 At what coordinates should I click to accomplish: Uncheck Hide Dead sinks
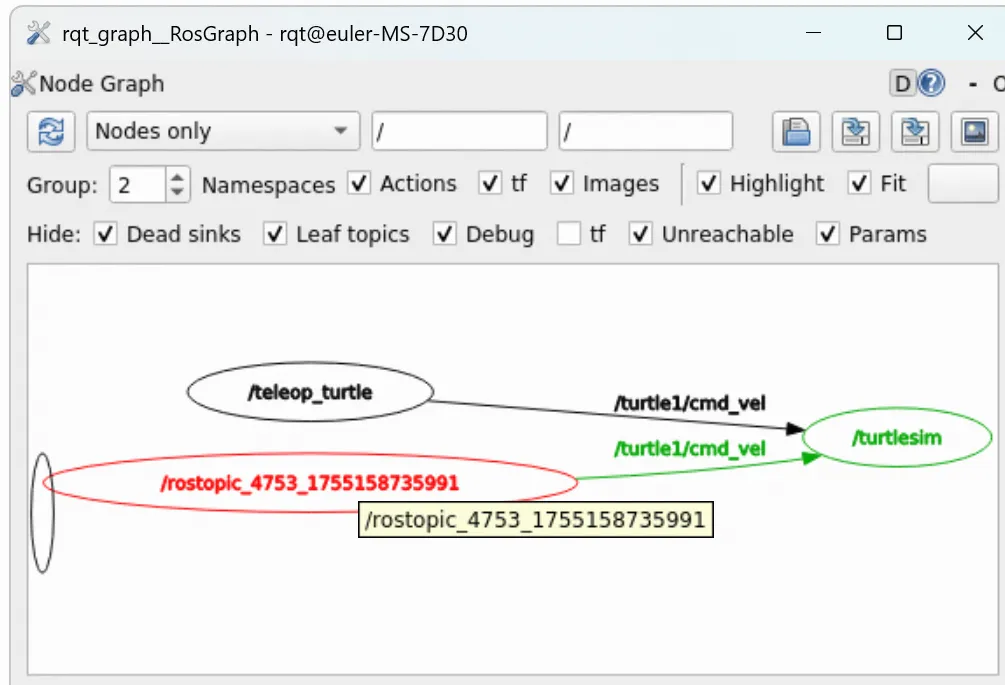pyautogui.click(x=105, y=234)
